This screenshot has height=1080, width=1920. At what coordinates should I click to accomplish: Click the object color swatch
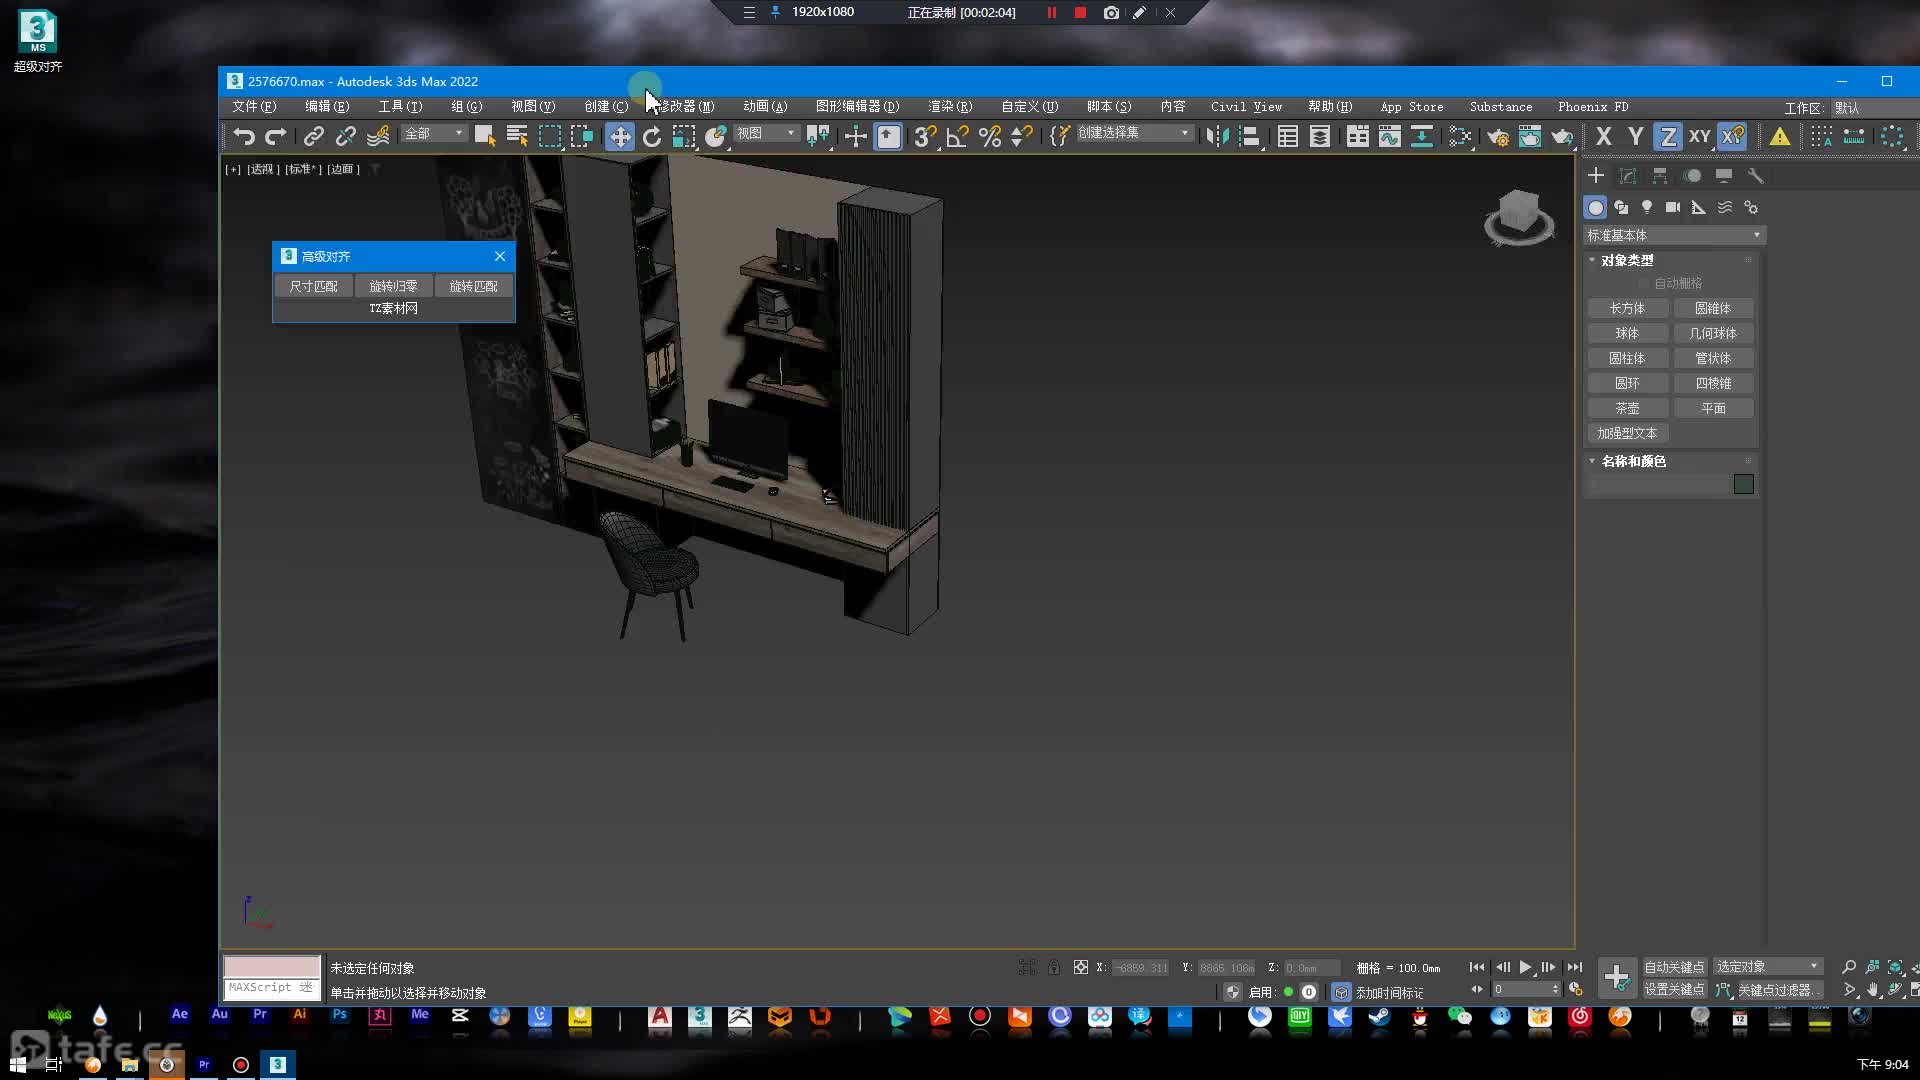[1743, 484]
